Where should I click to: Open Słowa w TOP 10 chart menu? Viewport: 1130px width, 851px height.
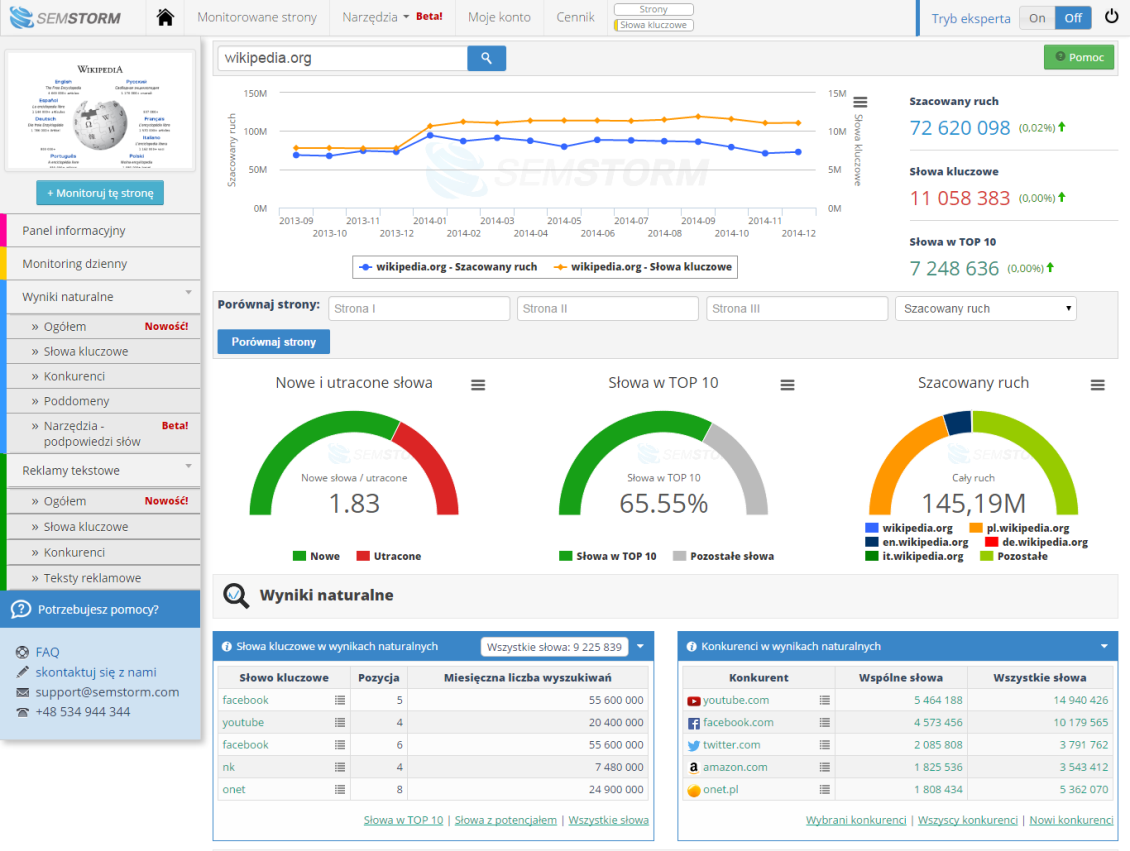coord(787,385)
